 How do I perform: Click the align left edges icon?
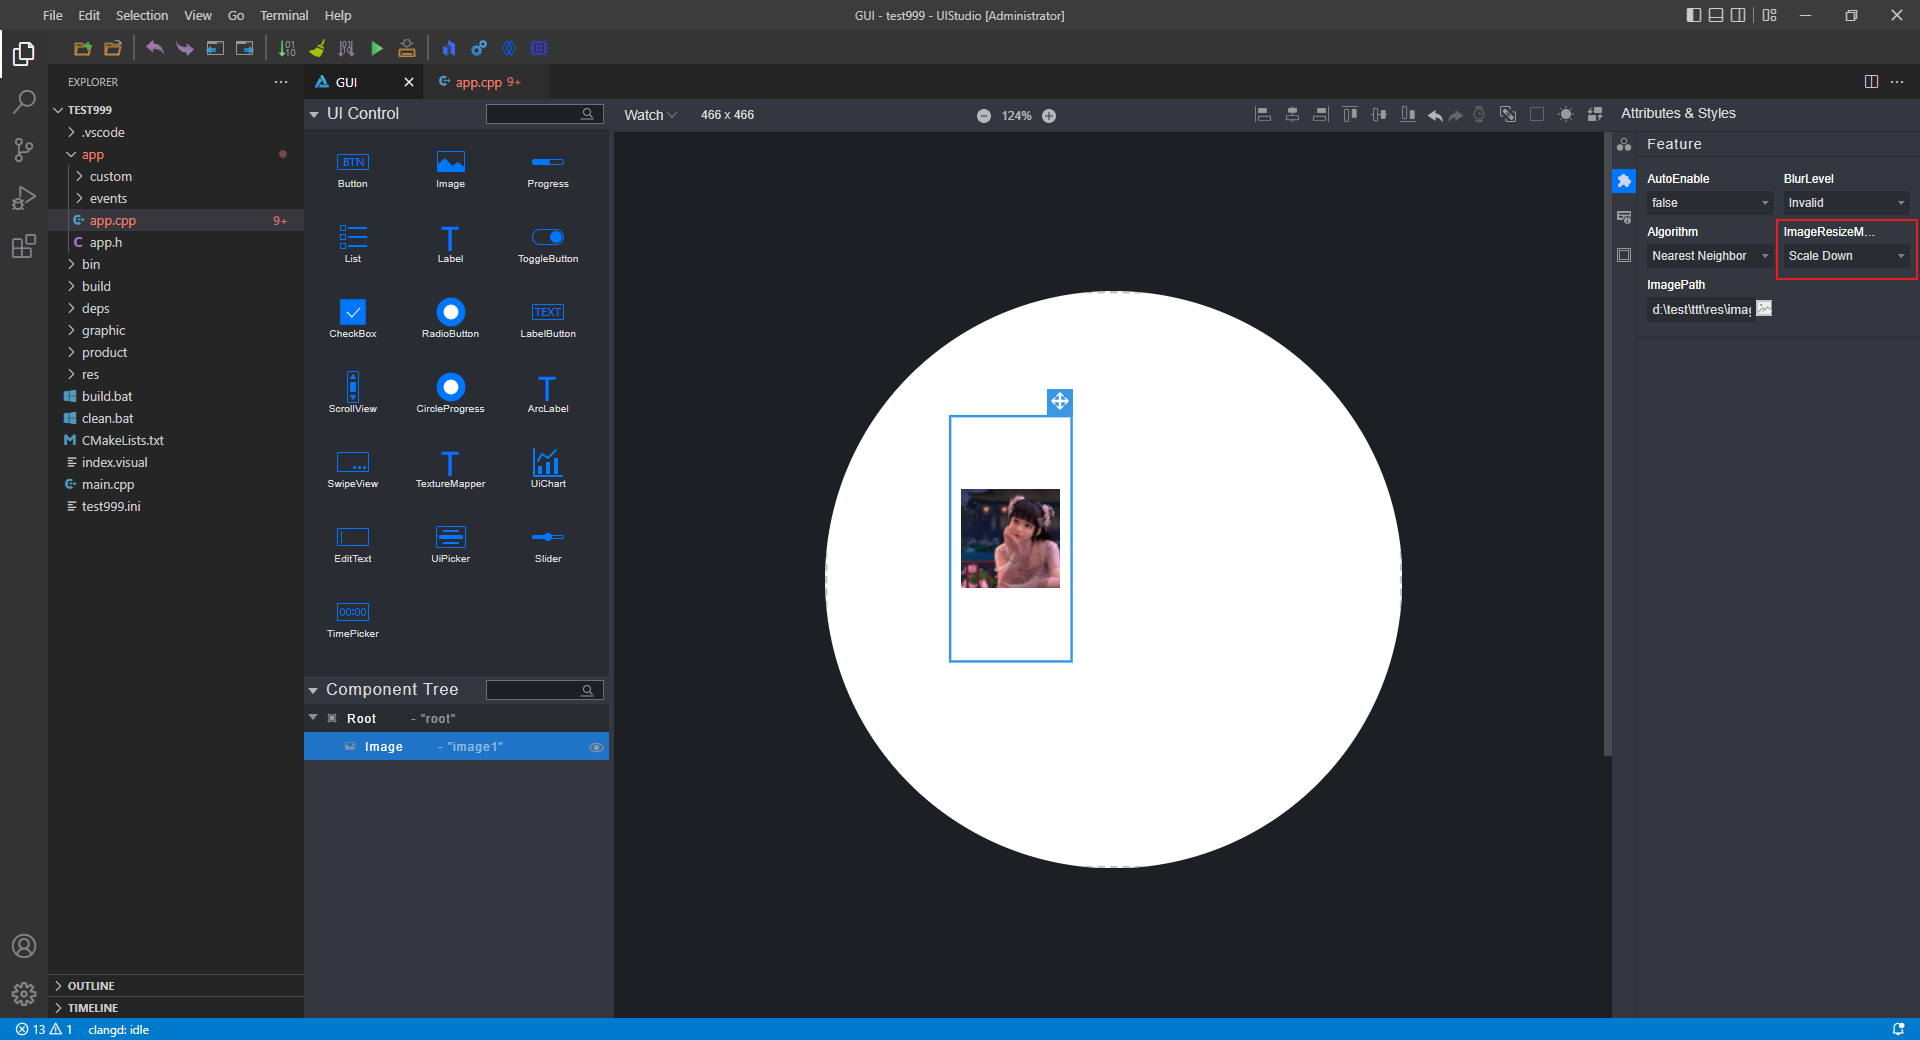pos(1263,115)
